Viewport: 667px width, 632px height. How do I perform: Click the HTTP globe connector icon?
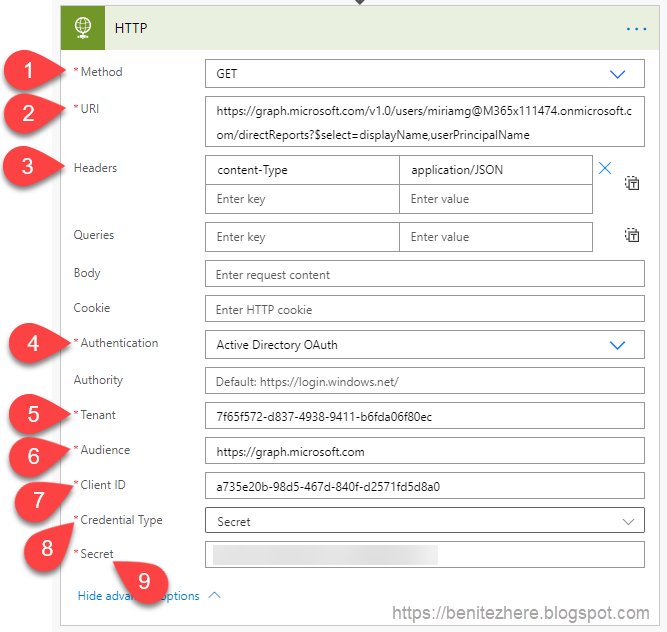pos(83,28)
